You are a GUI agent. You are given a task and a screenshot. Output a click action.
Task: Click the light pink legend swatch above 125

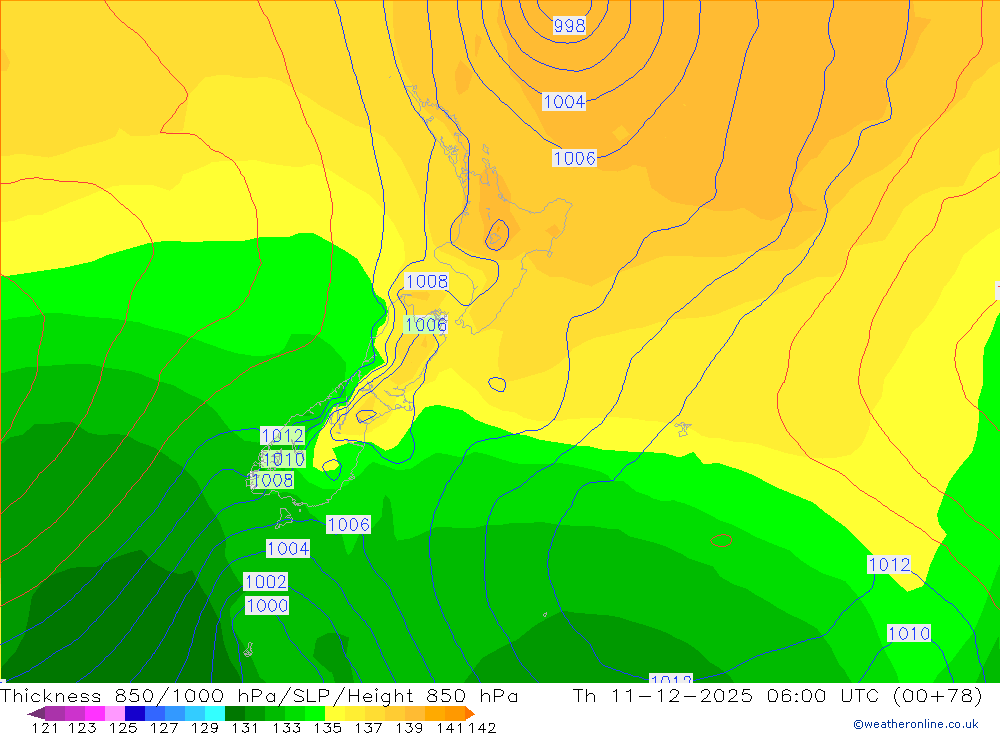[115, 713]
